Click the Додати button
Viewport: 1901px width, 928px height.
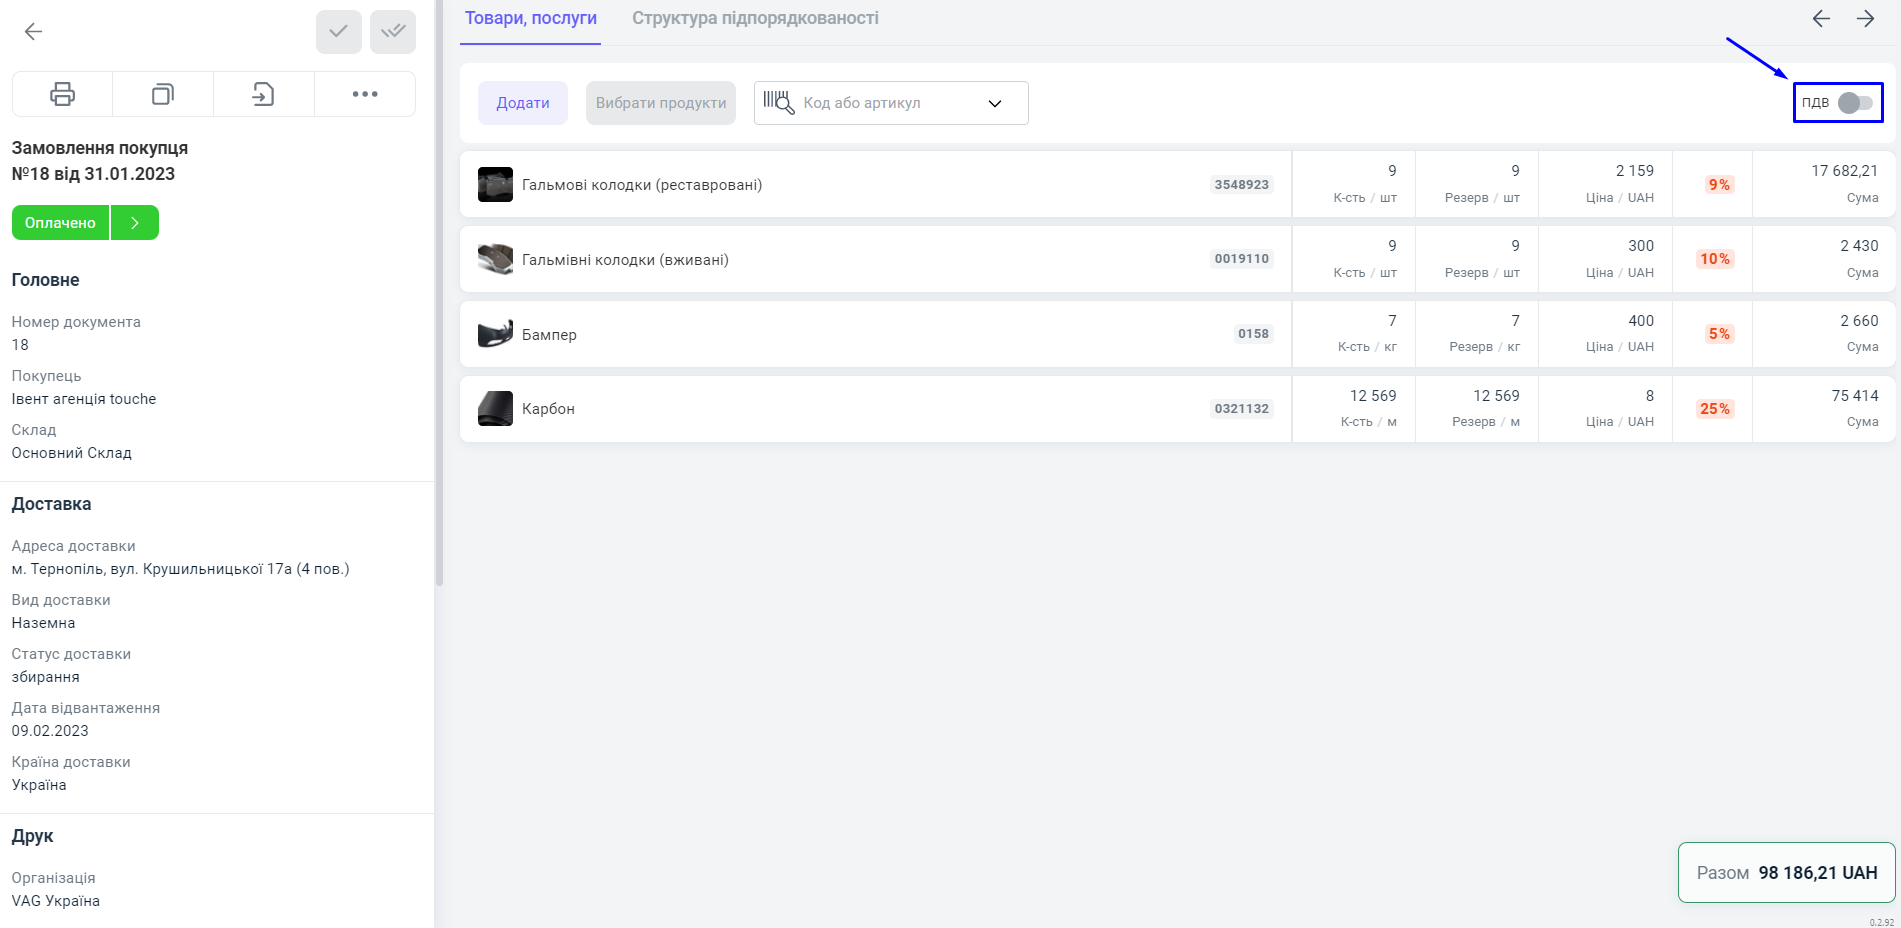(x=523, y=103)
